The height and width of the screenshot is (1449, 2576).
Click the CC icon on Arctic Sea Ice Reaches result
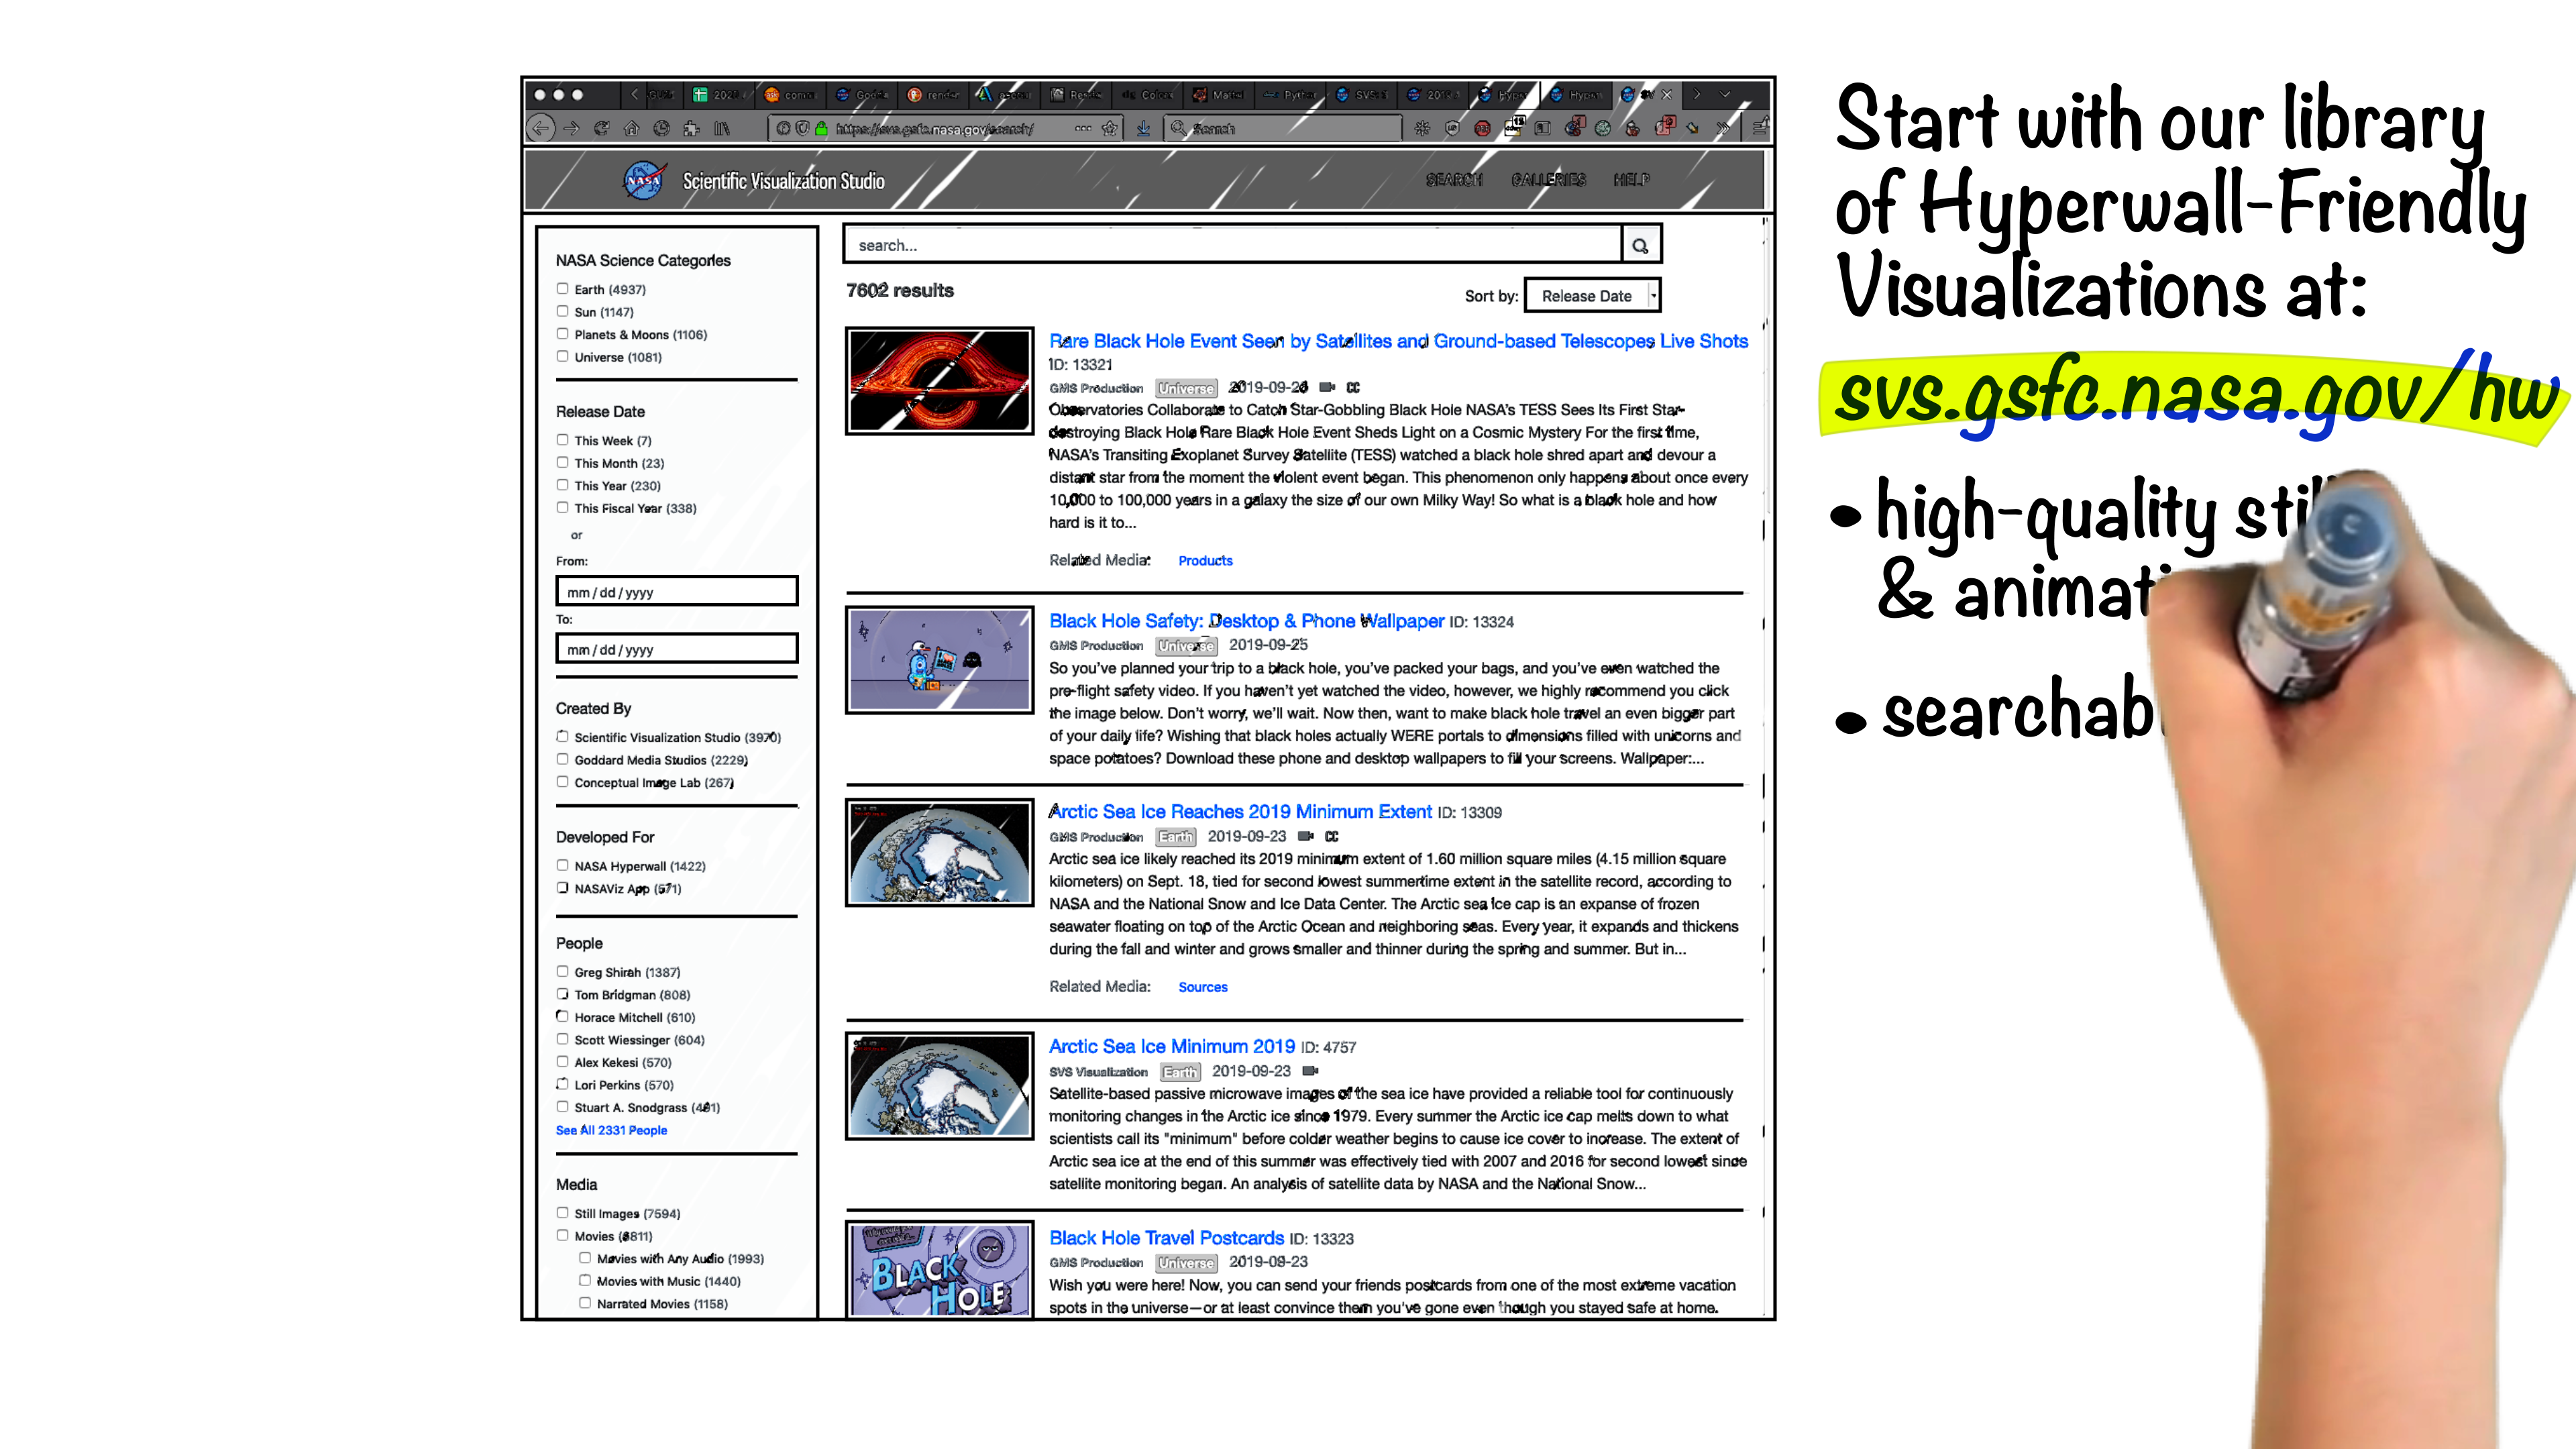click(1332, 836)
